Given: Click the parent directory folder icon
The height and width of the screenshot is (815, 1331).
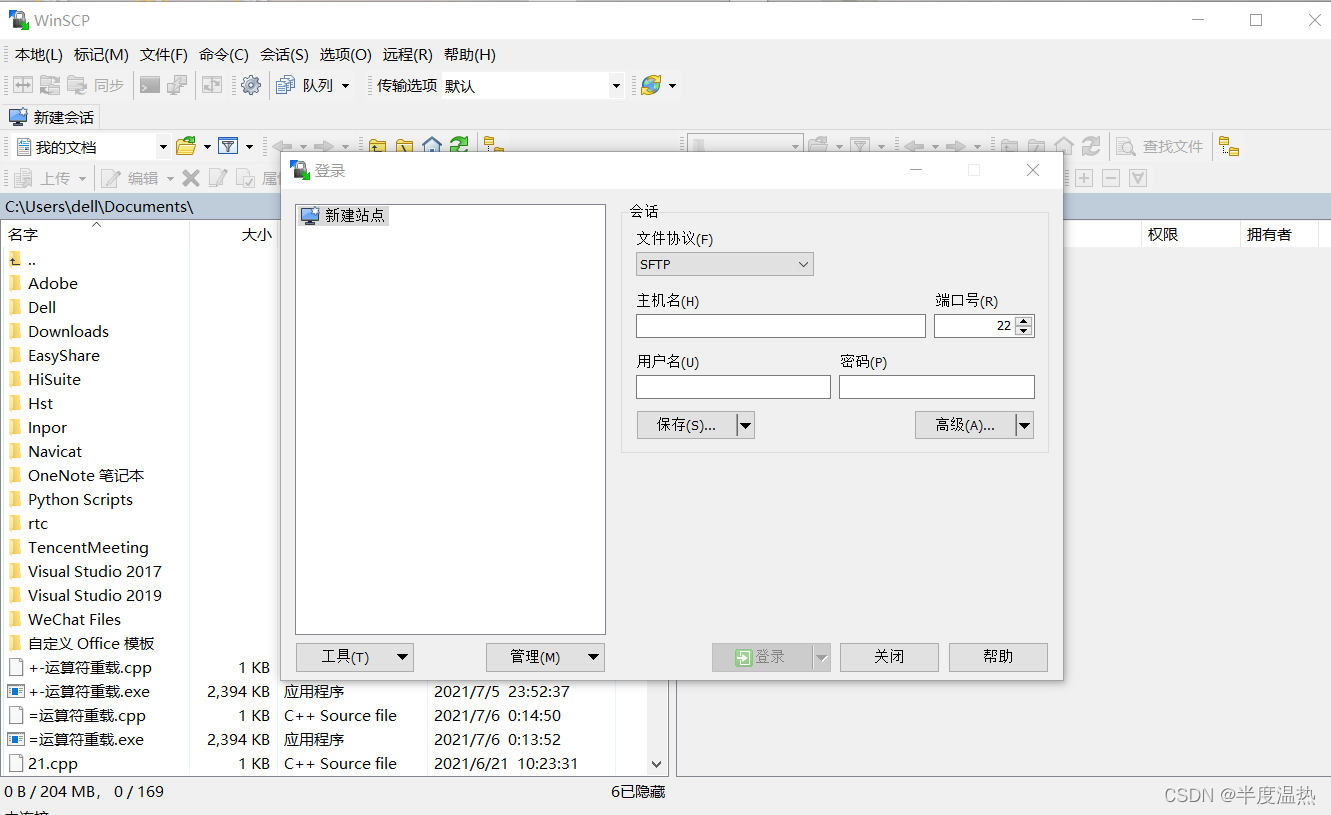Looking at the screenshot, I should (x=377, y=145).
